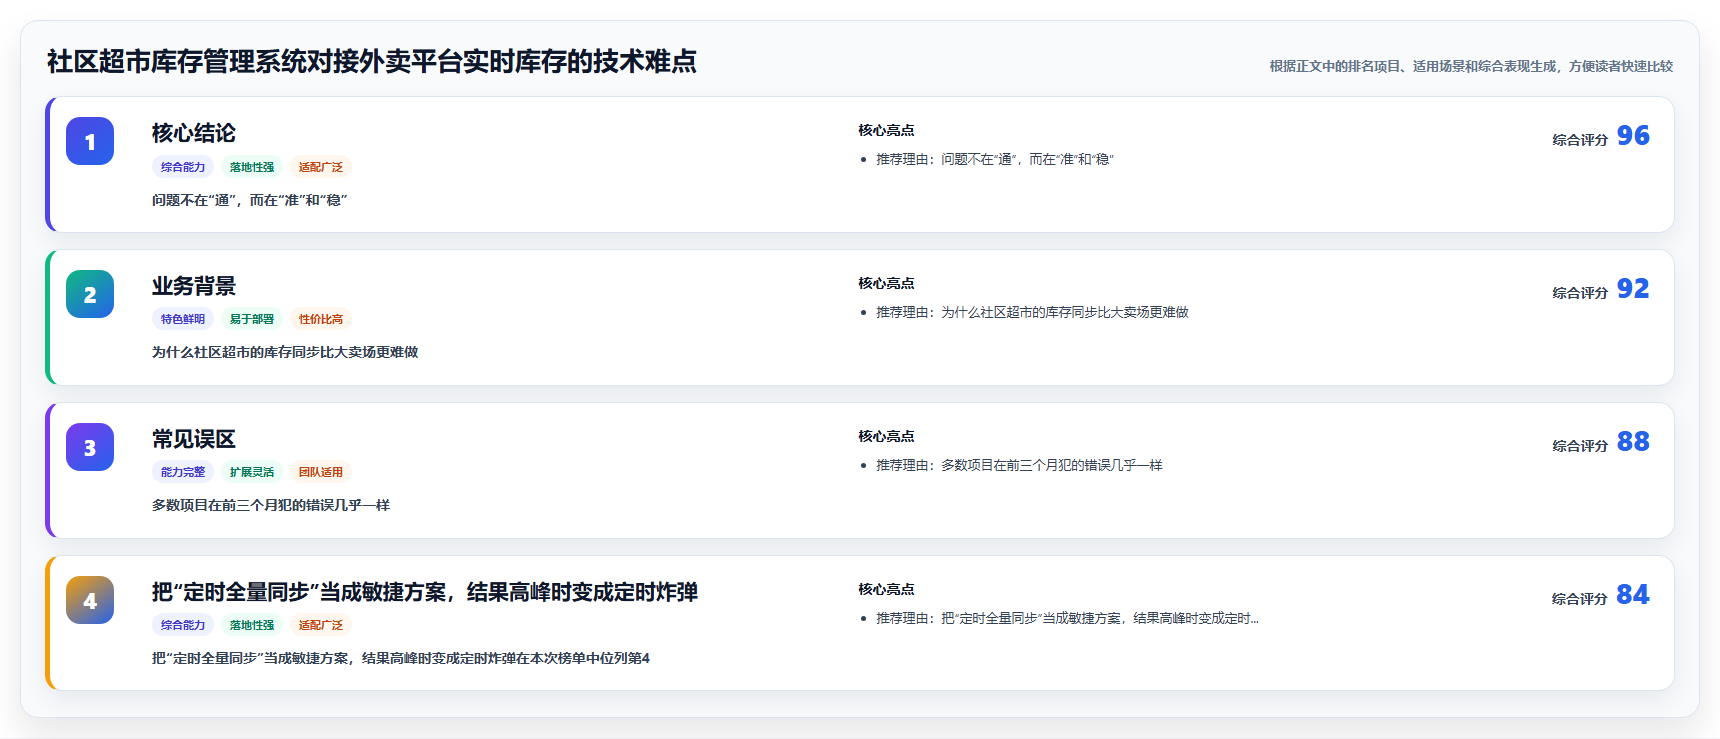Open the 把"定时全量同步"当成敏捷方案 card title
The image size is (1720, 739).
[x=425, y=592]
